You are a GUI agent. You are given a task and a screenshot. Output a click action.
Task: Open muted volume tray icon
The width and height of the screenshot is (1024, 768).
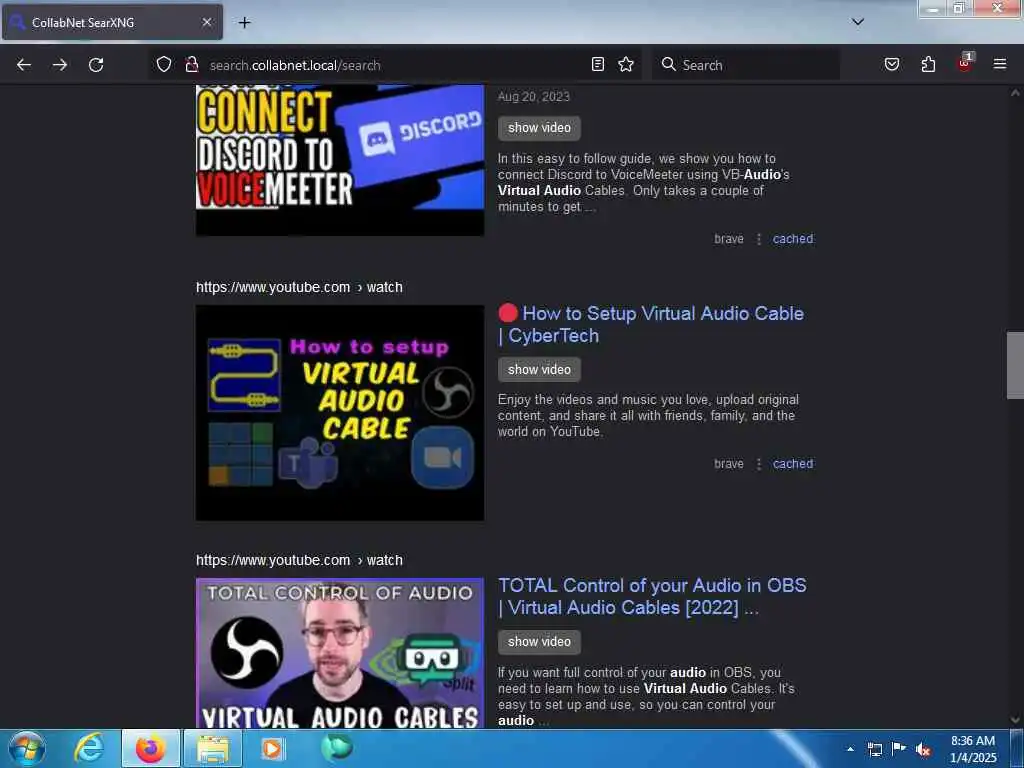click(923, 749)
